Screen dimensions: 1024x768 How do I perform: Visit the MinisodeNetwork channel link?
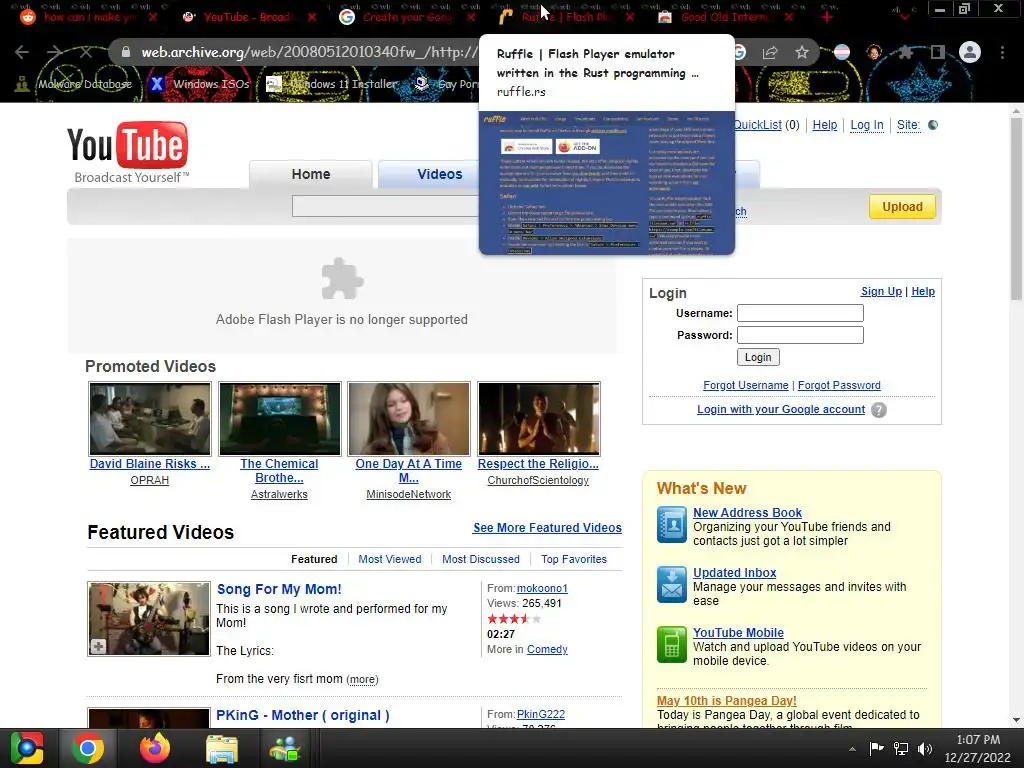409,494
